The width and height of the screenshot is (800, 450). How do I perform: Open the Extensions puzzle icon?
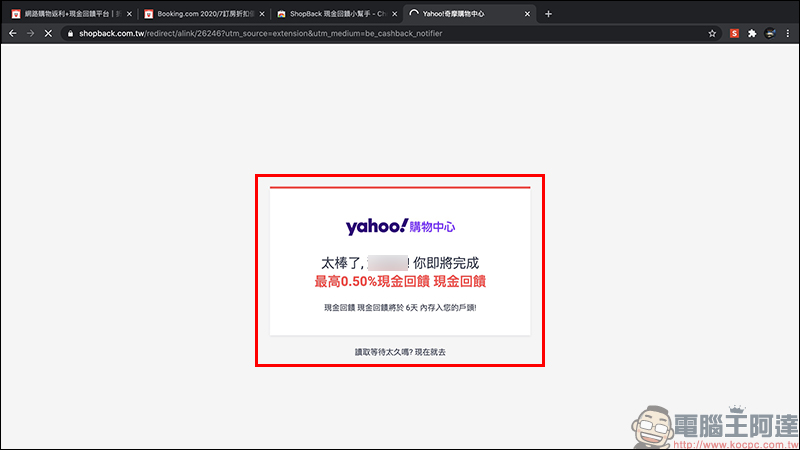click(x=752, y=34)
